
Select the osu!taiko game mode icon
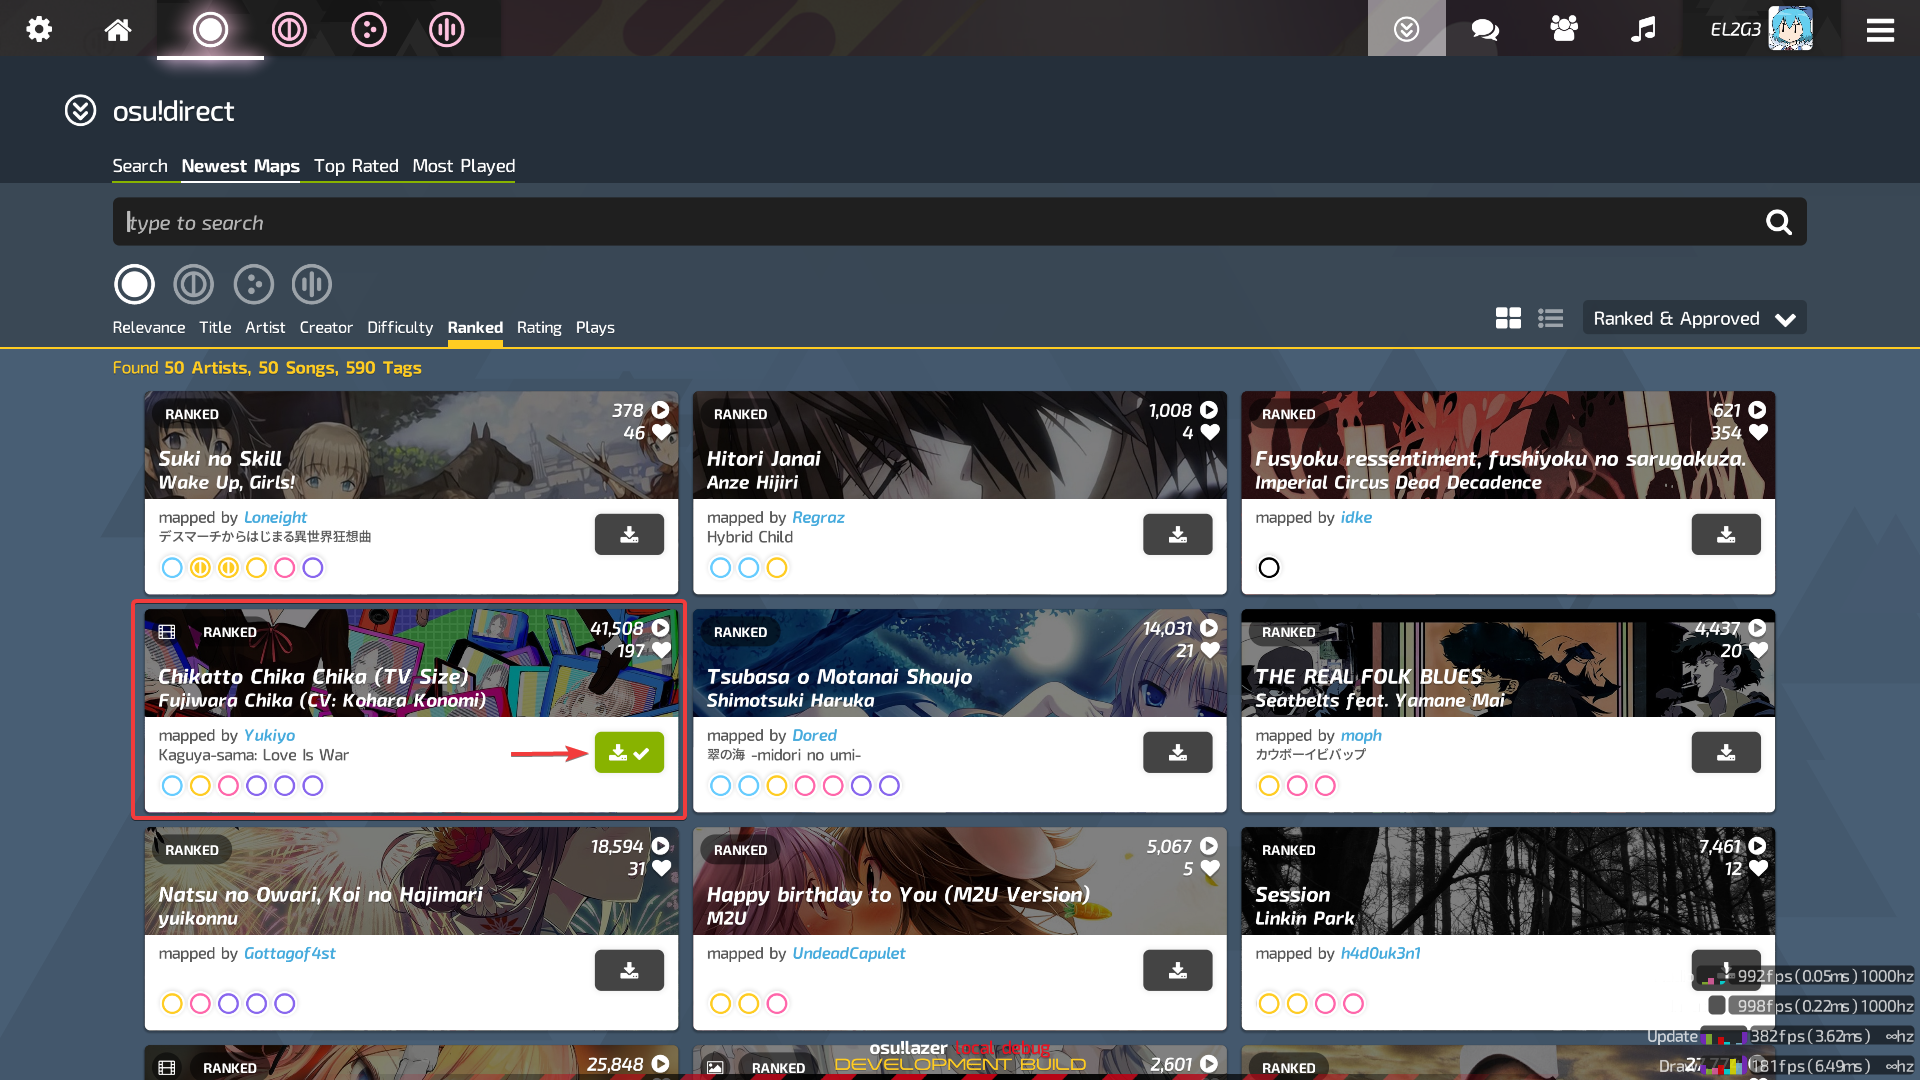[289, 29]
